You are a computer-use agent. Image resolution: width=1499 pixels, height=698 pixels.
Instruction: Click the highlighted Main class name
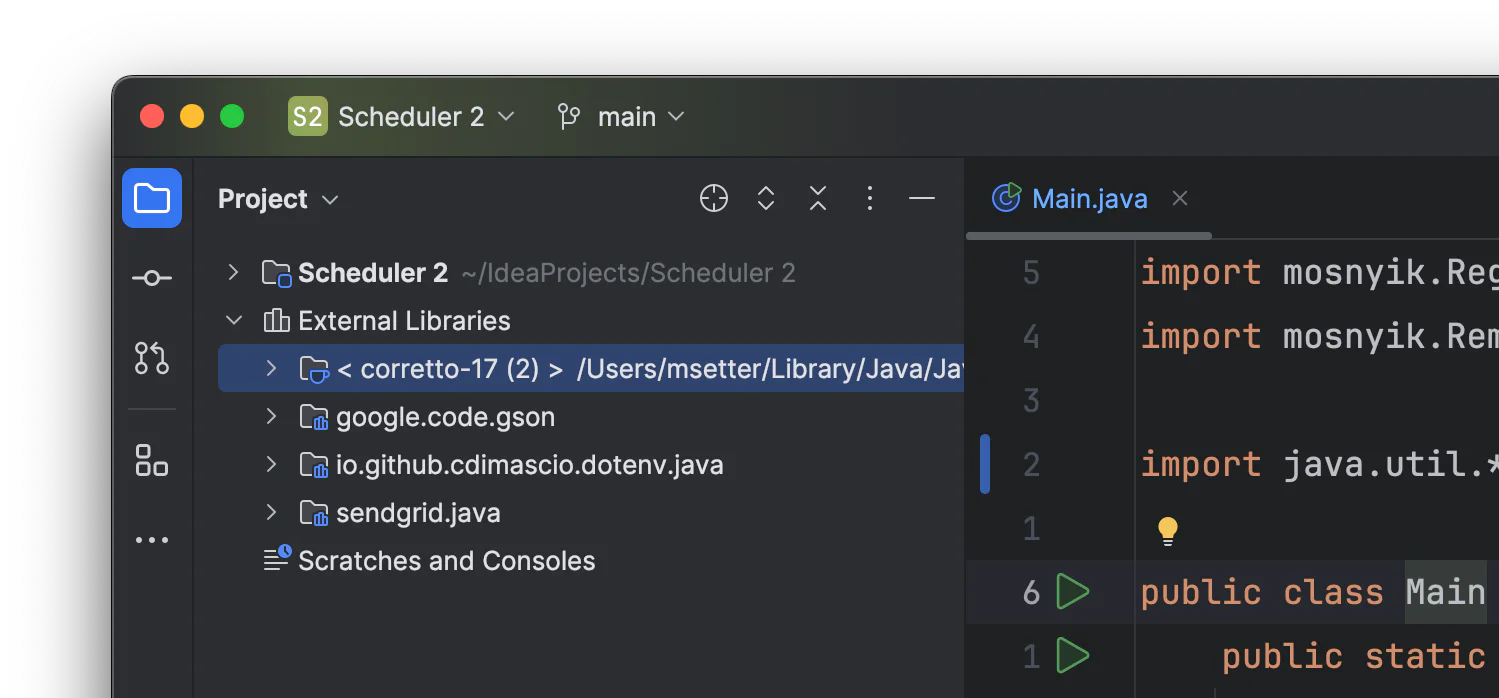point(1446,592)
